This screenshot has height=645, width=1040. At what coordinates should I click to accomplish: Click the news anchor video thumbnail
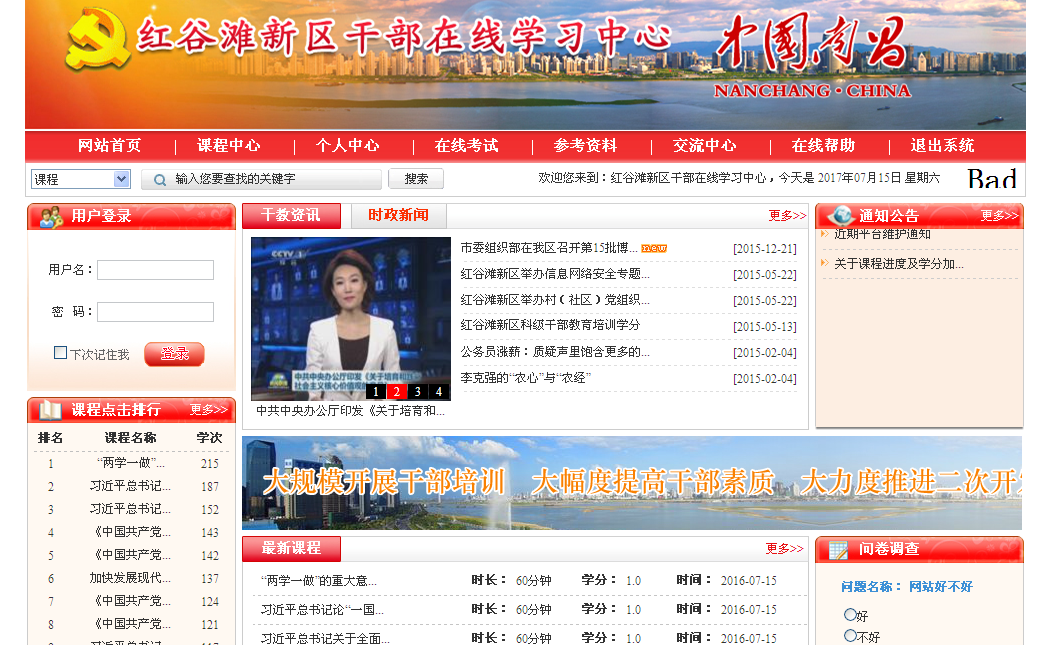[350, 315]
